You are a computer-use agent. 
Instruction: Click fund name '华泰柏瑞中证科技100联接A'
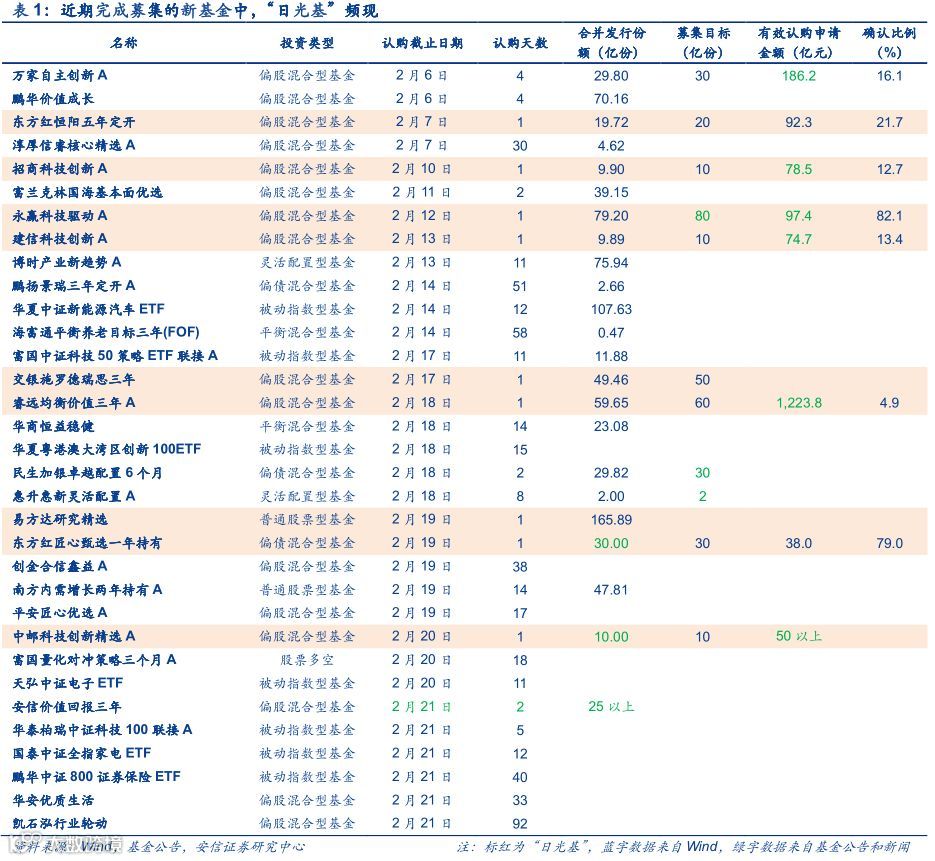coord(102,730)
